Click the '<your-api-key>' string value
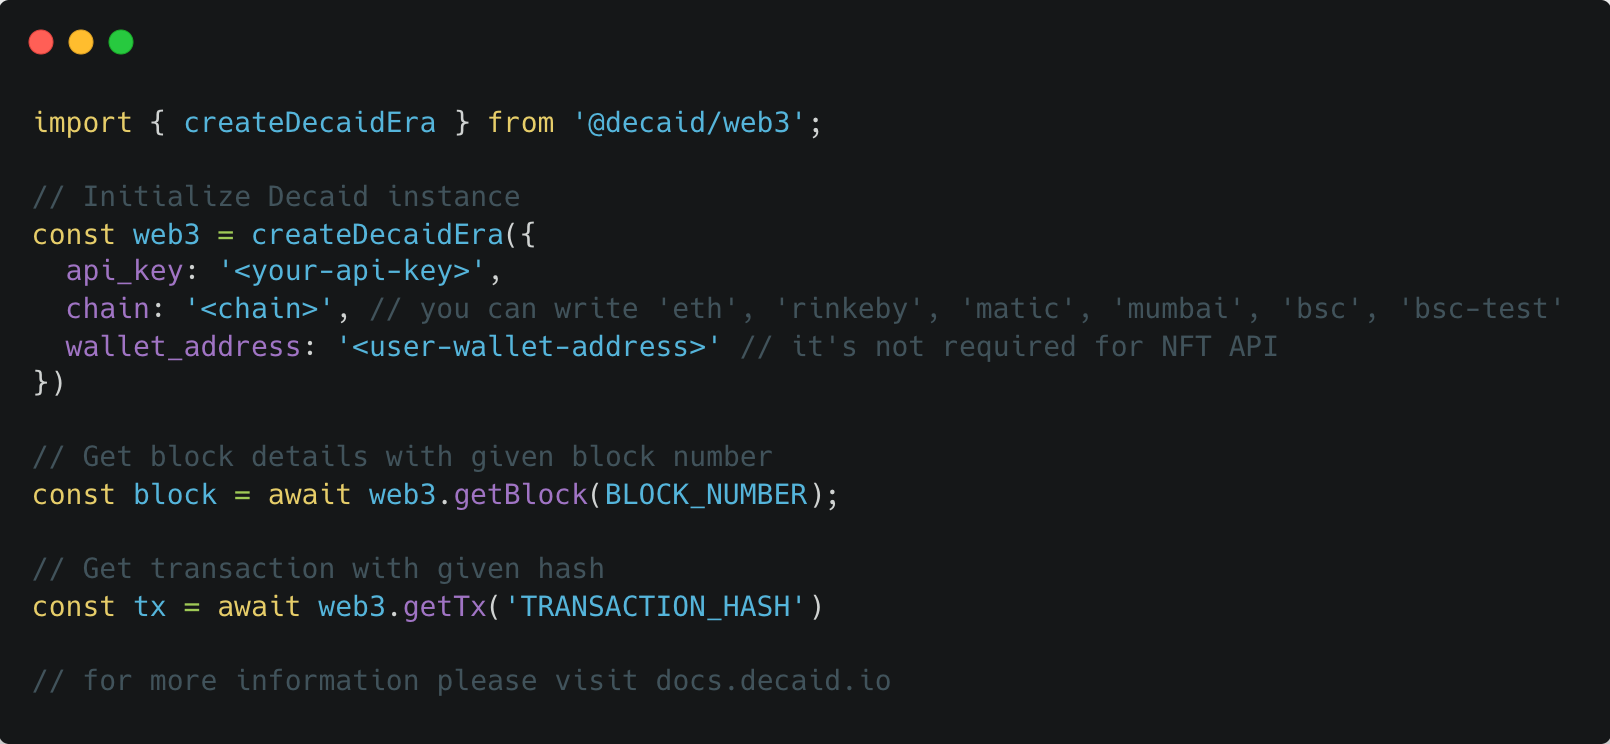 tap(352, 271)
